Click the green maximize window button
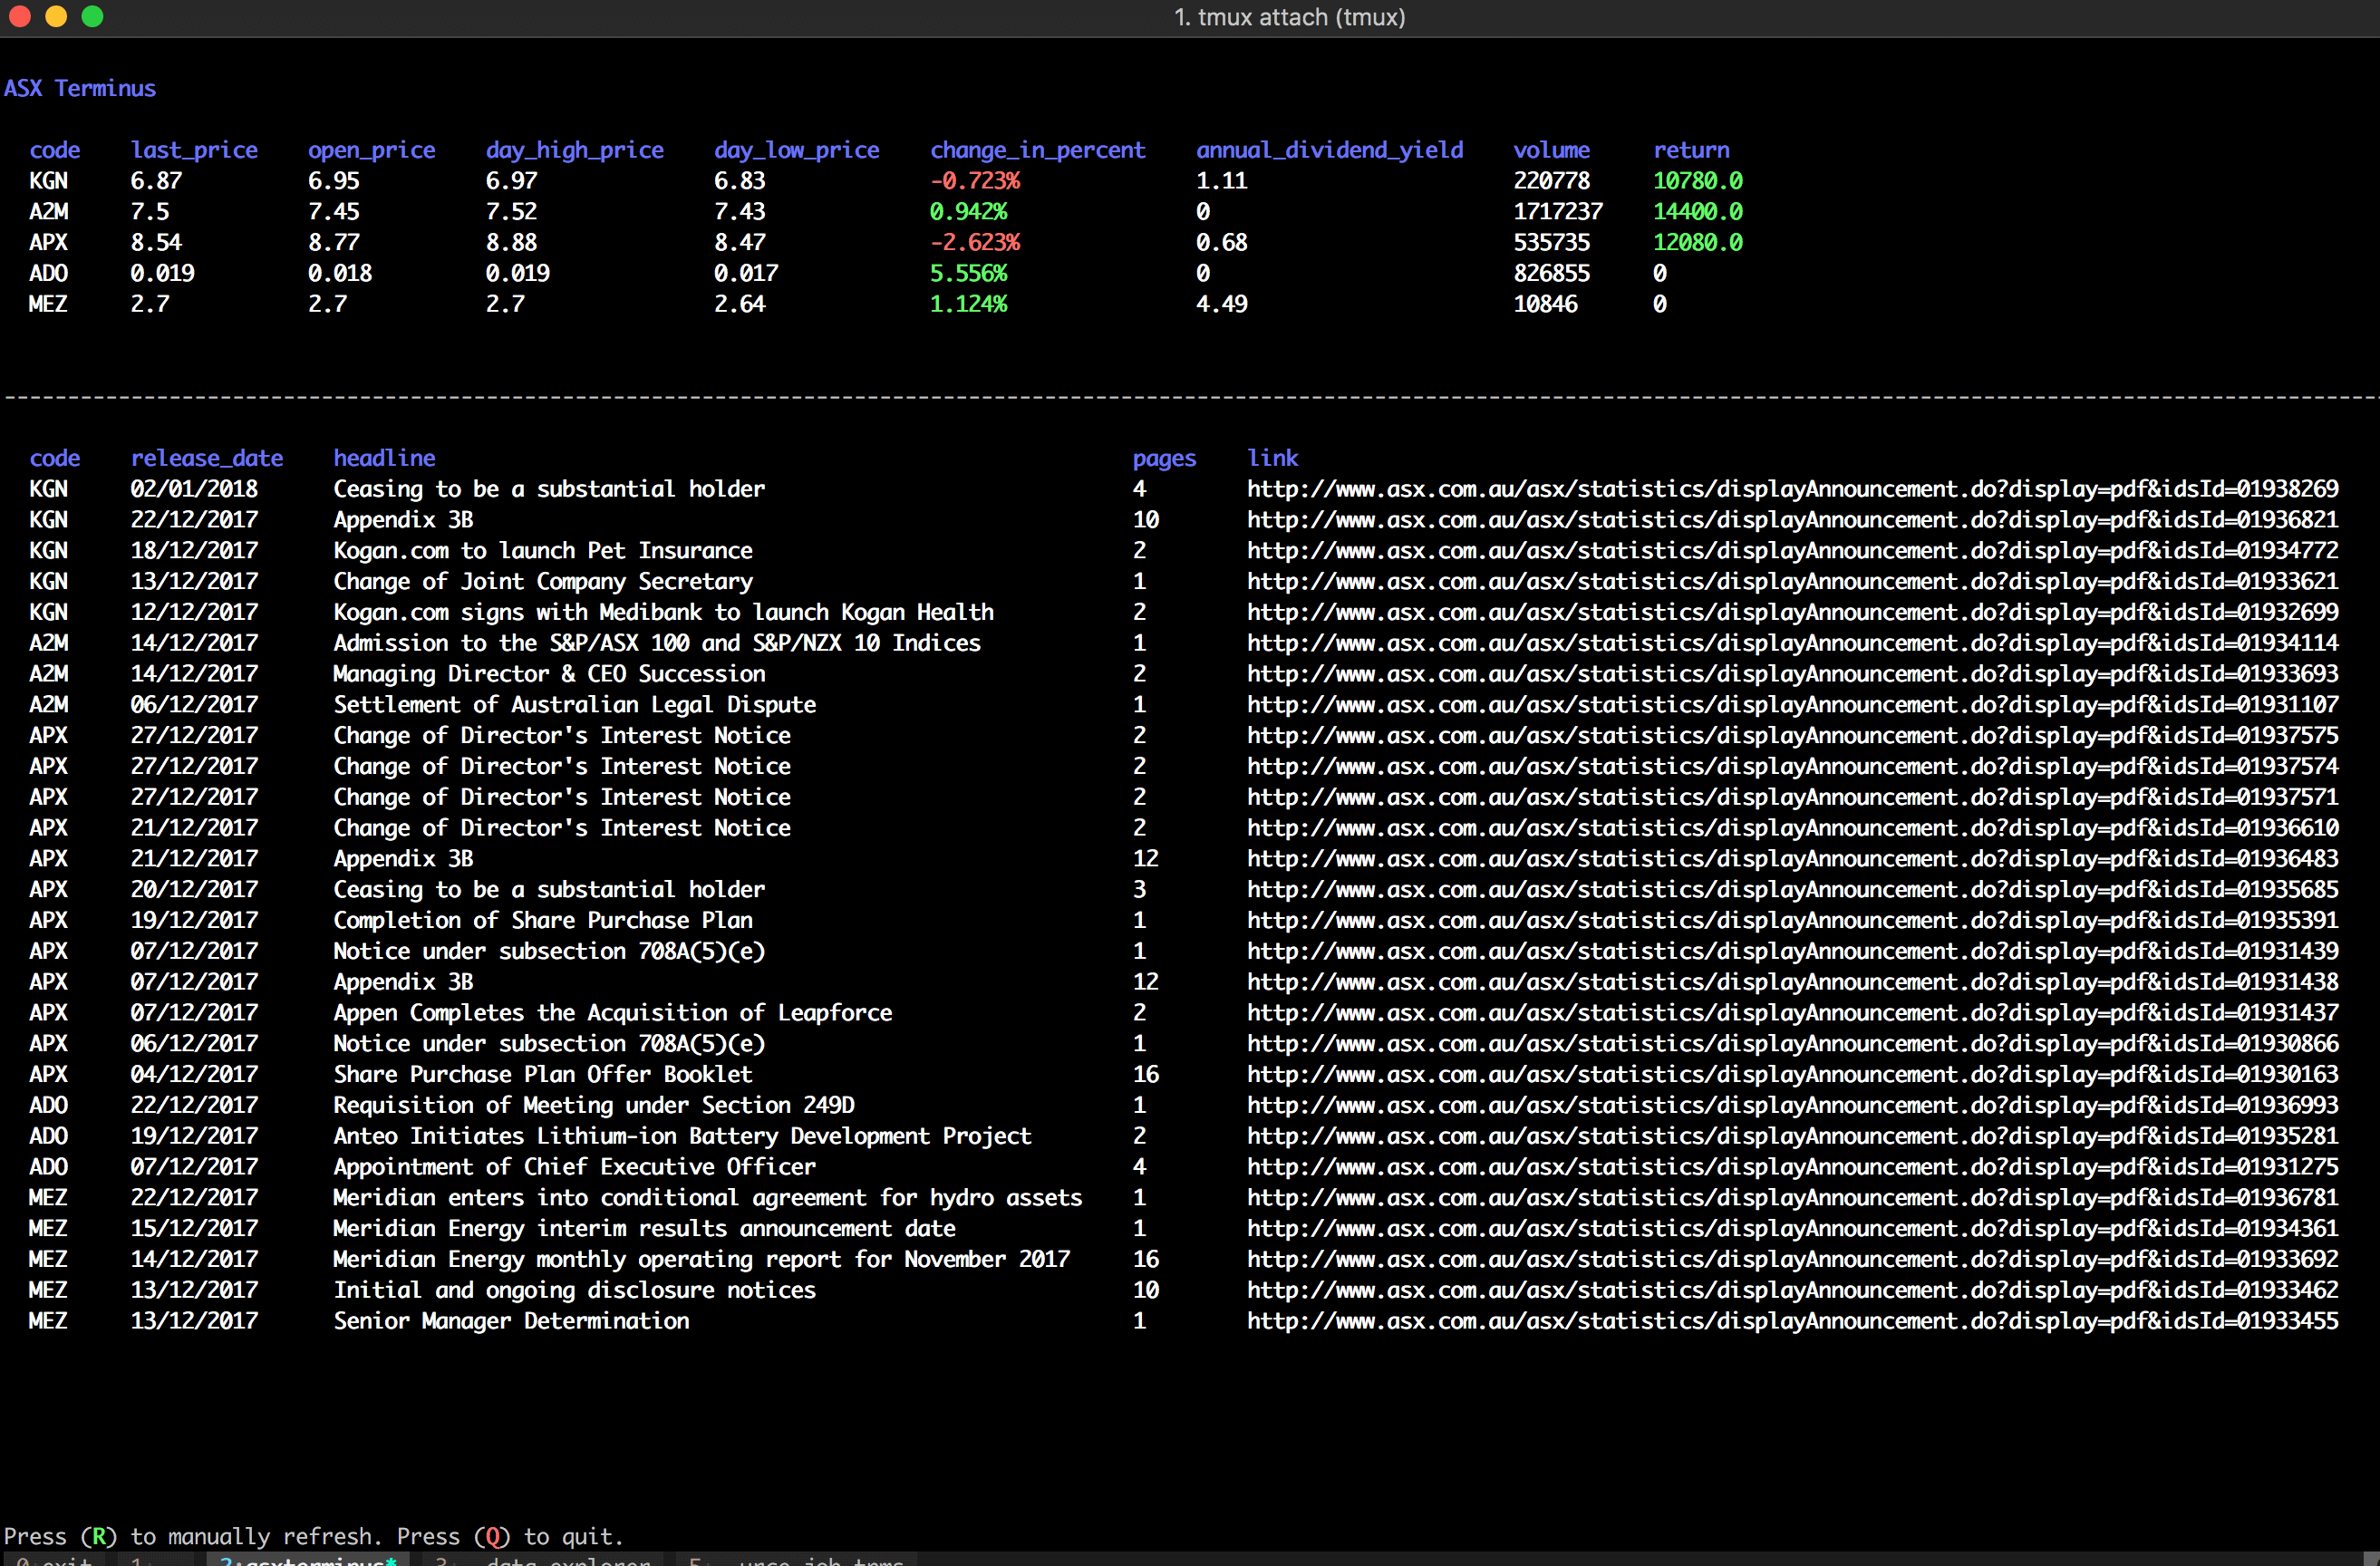The height and width of the screenshot is (1566, 2380). tap(92, 16)
